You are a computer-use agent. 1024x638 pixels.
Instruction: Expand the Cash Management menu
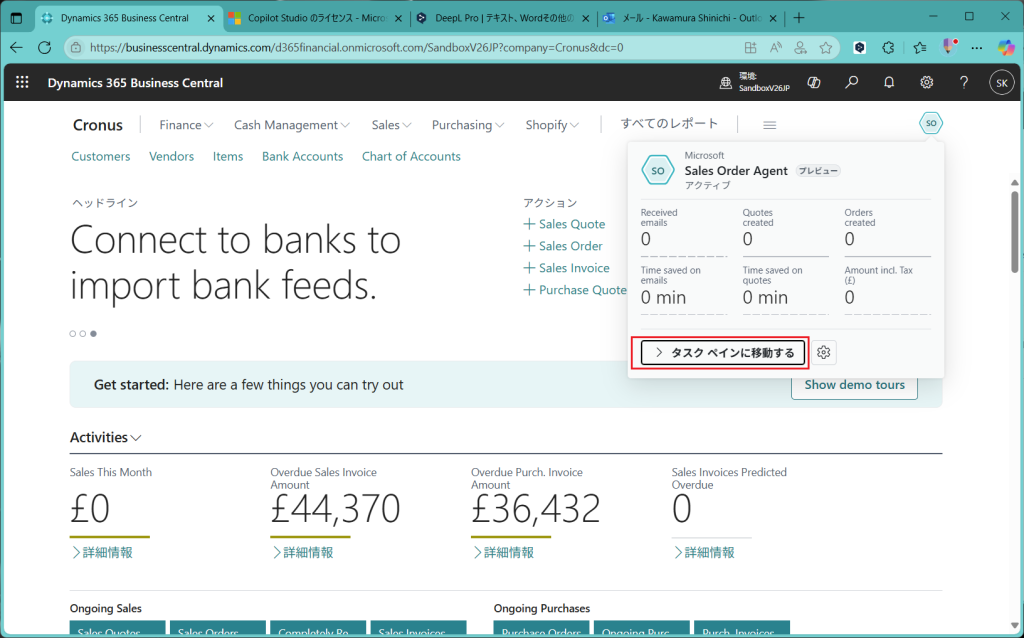(292, 125)
